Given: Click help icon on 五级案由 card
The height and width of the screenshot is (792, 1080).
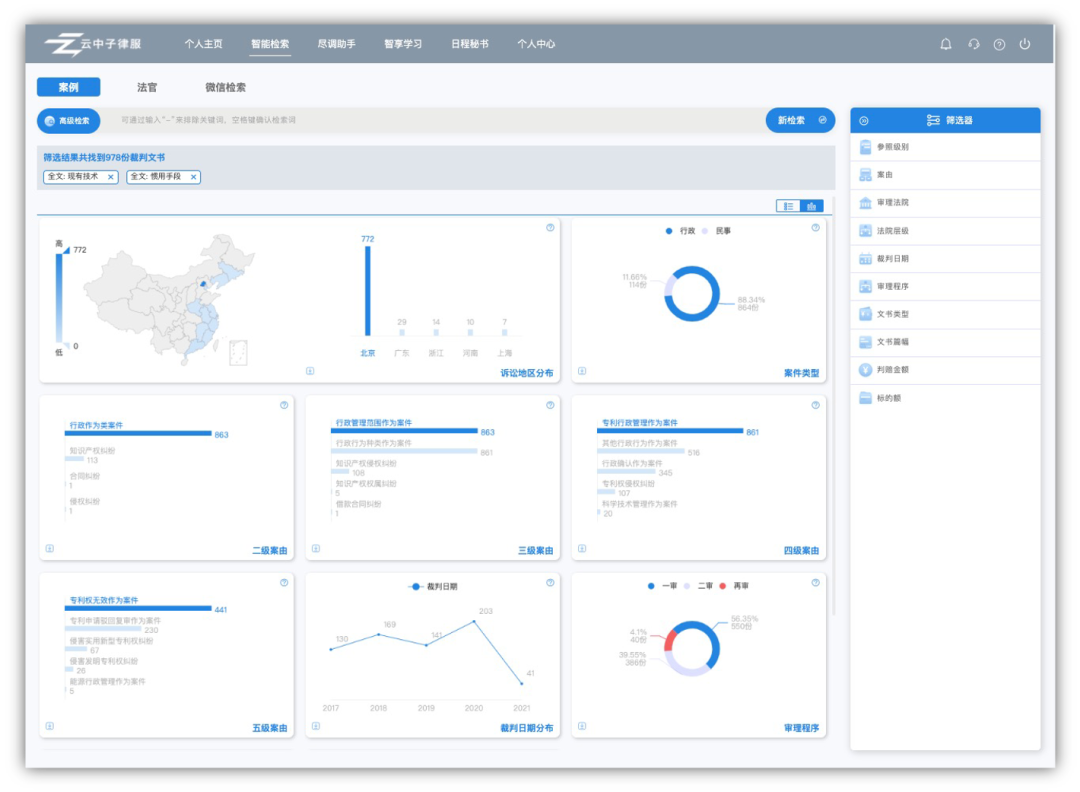Looking at the screenshot, I should [x=284, y=583].
